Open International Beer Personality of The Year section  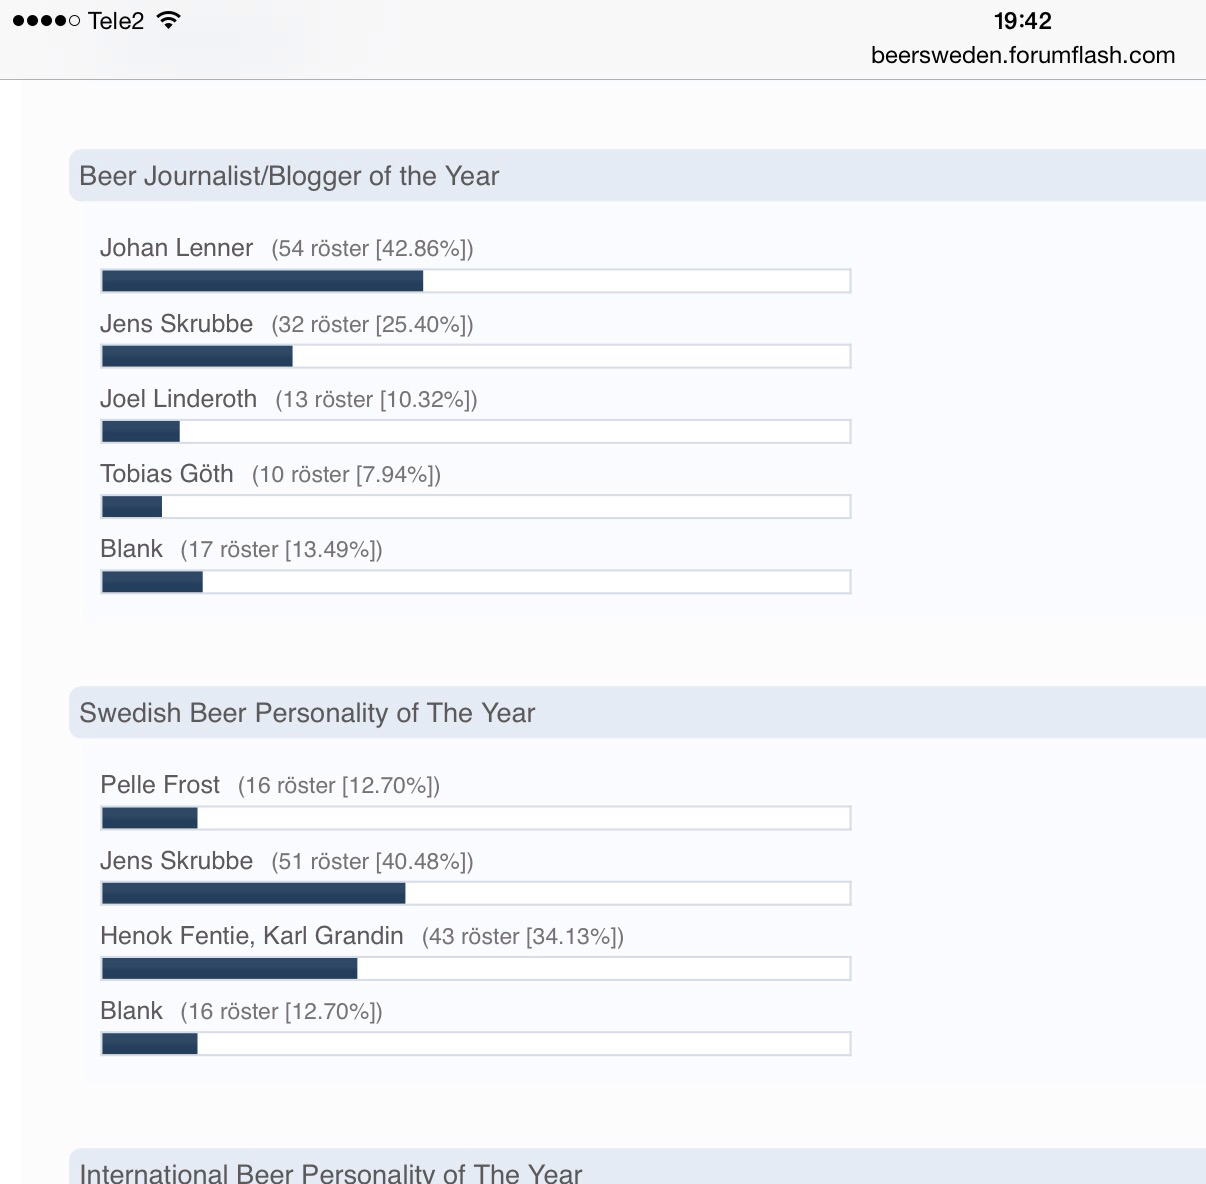[330, 1172]
